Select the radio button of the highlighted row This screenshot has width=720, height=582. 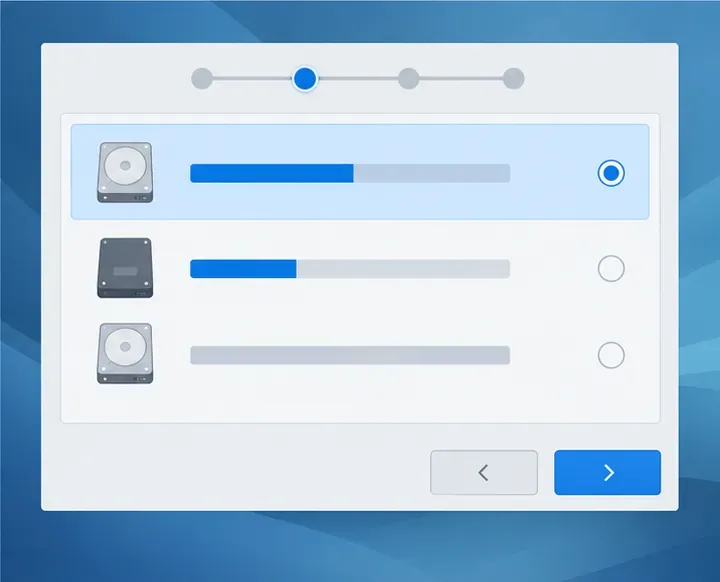pyautogui.click(x=611, y=173)
